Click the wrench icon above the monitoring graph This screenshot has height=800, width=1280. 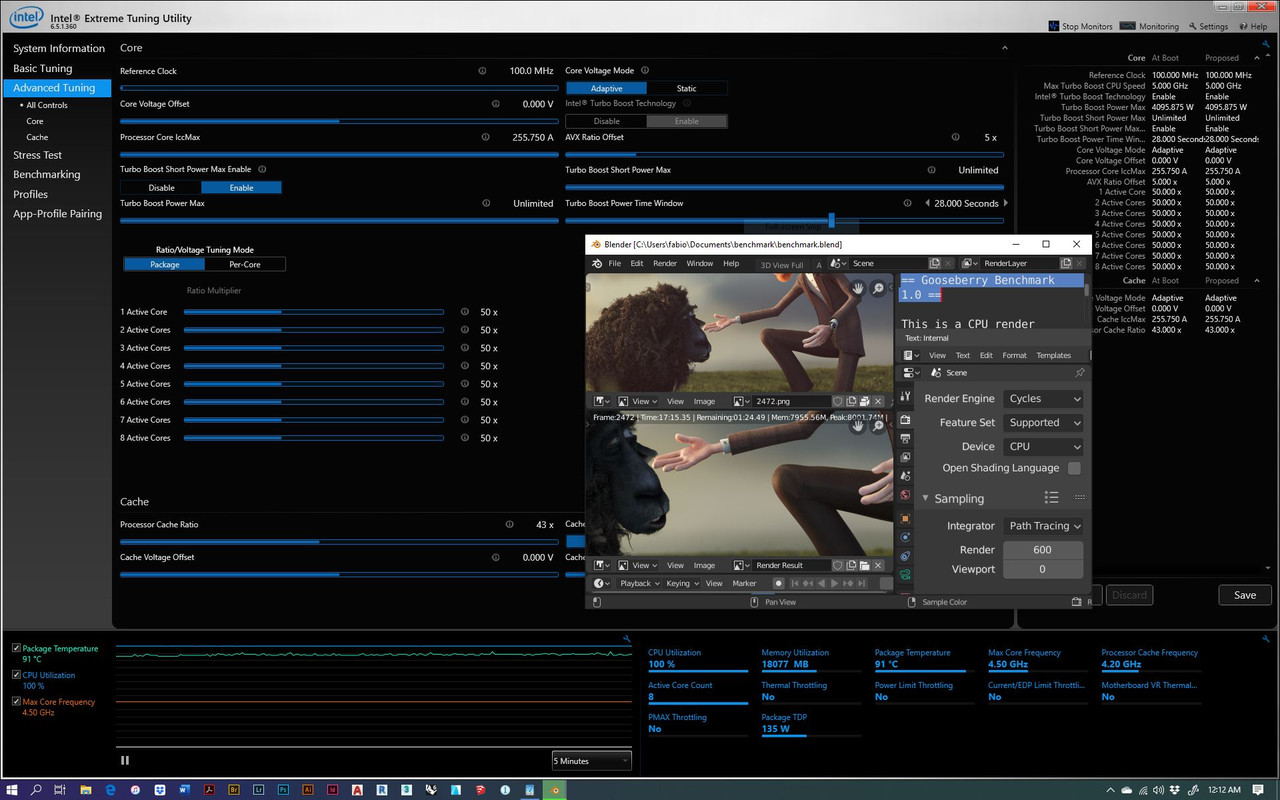[626, 639]
